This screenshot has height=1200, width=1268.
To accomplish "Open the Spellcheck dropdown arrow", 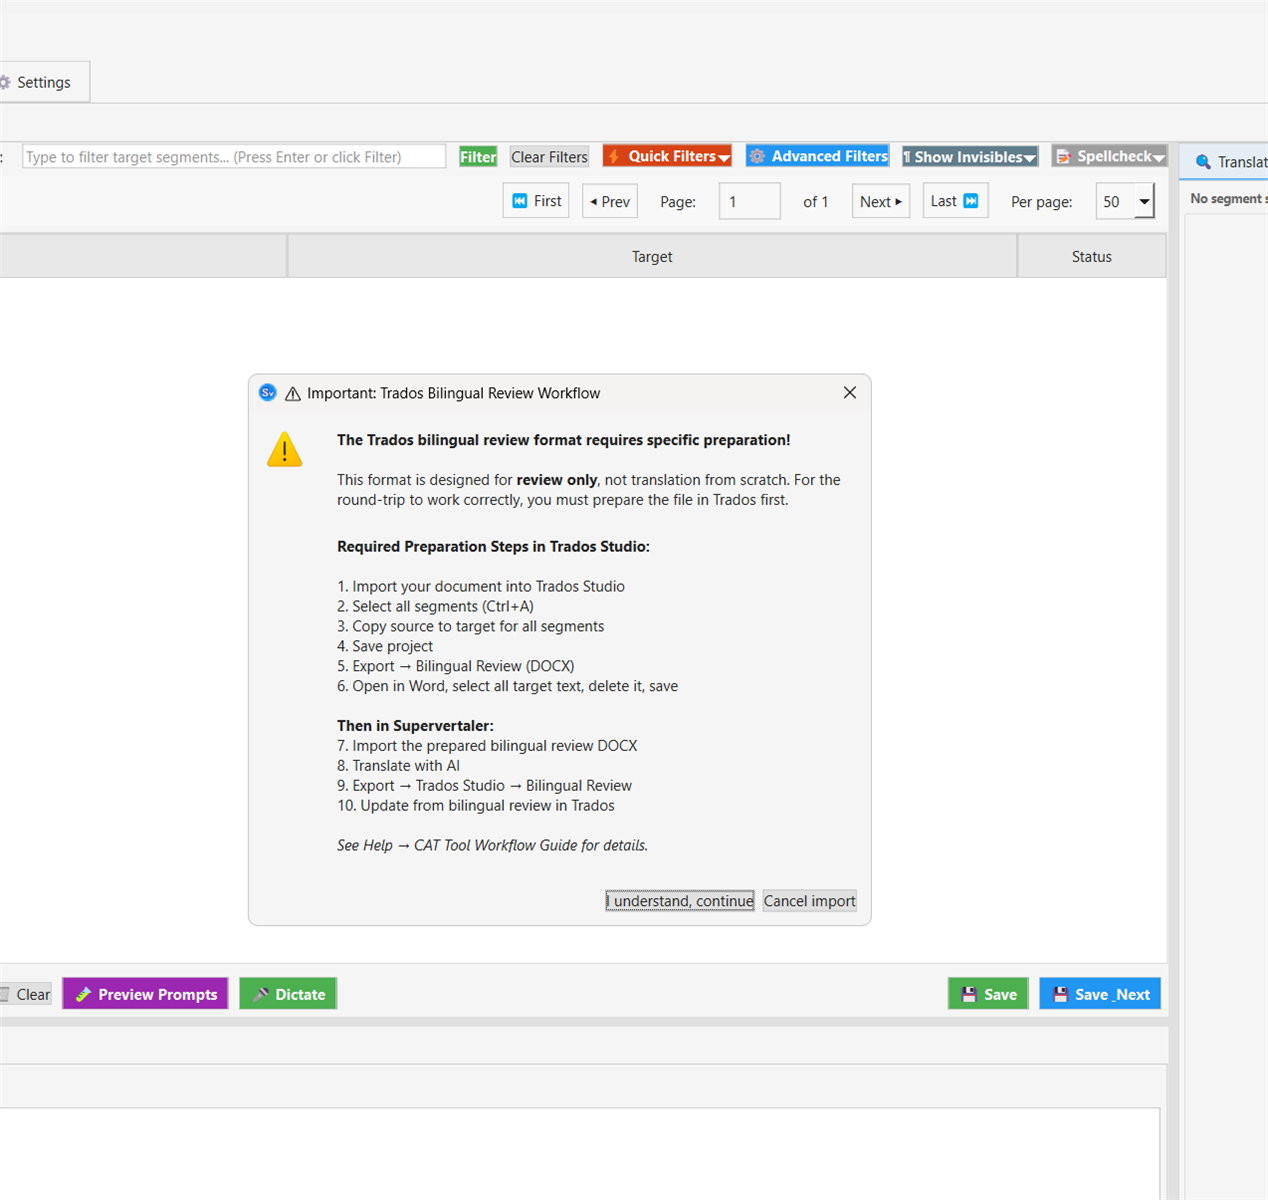I will [x=1158, y=156].
